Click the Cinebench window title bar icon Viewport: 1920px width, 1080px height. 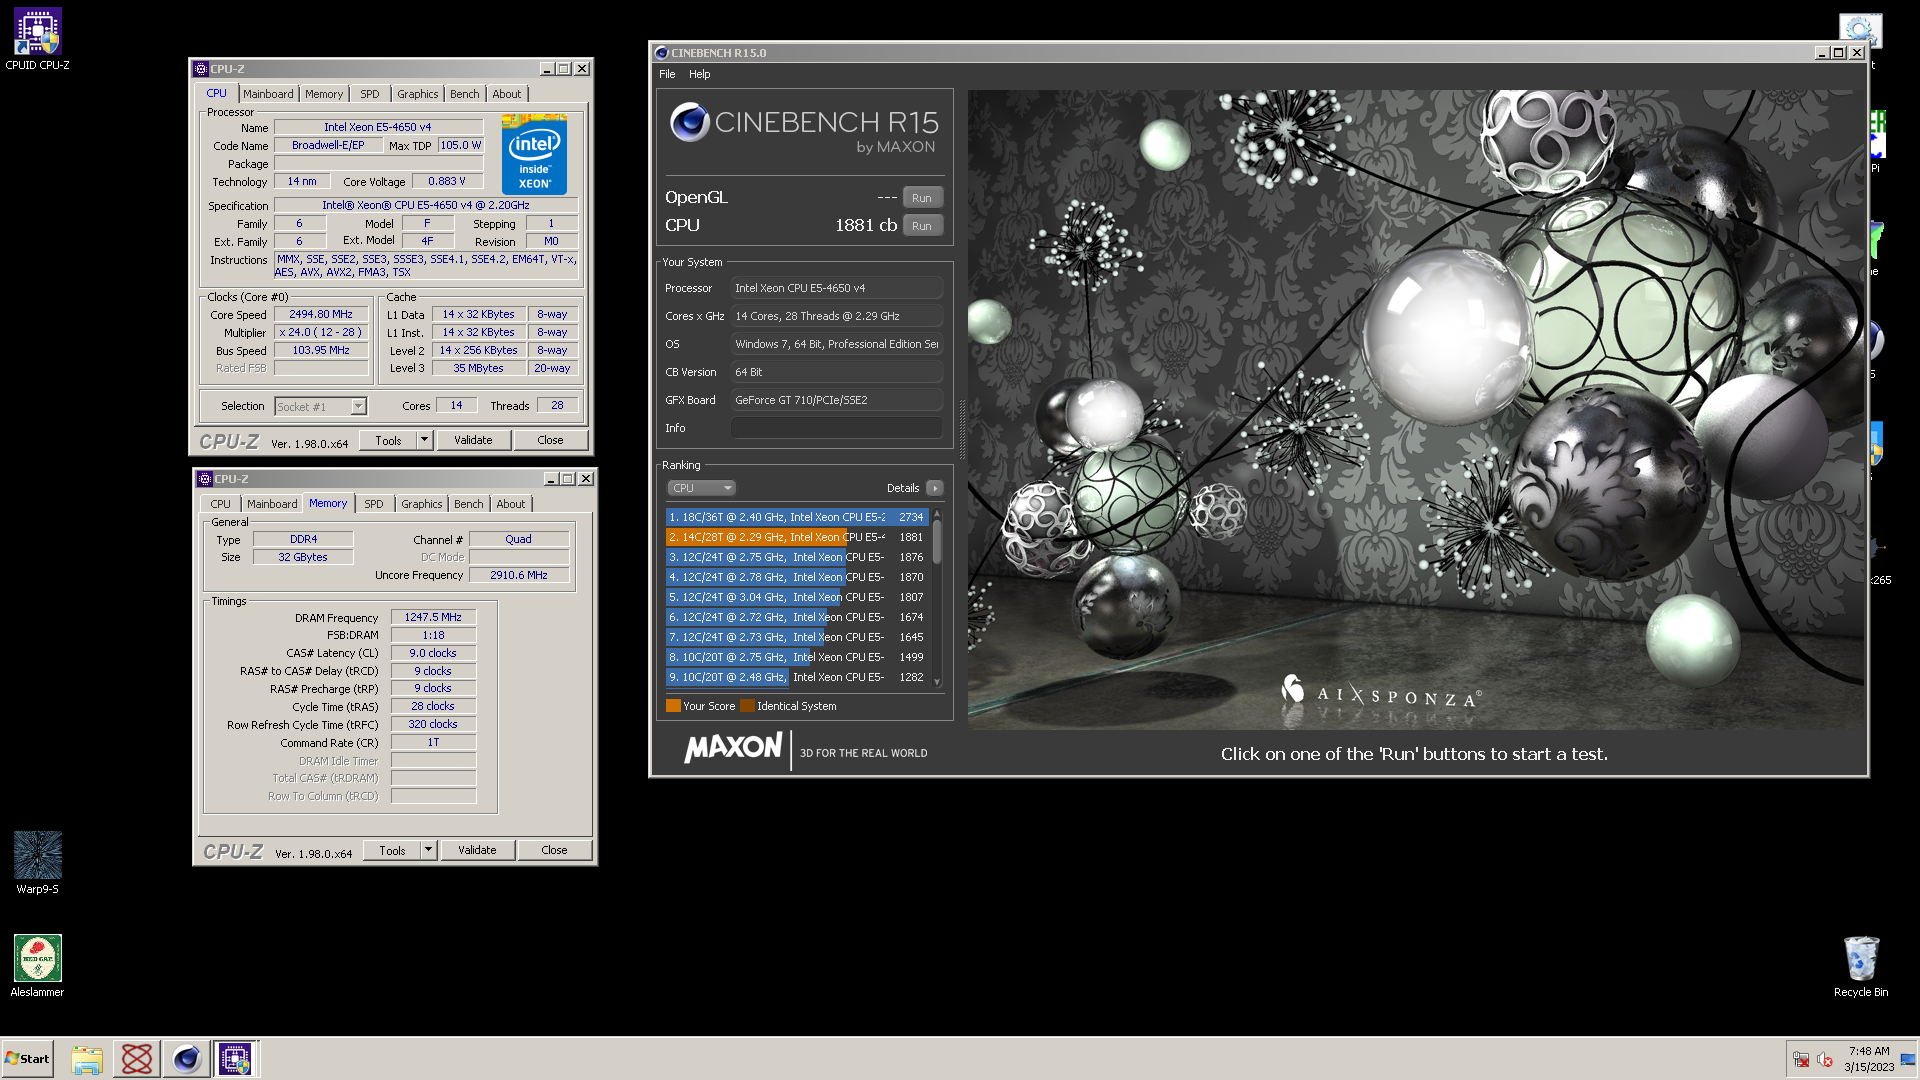point(661,53)
